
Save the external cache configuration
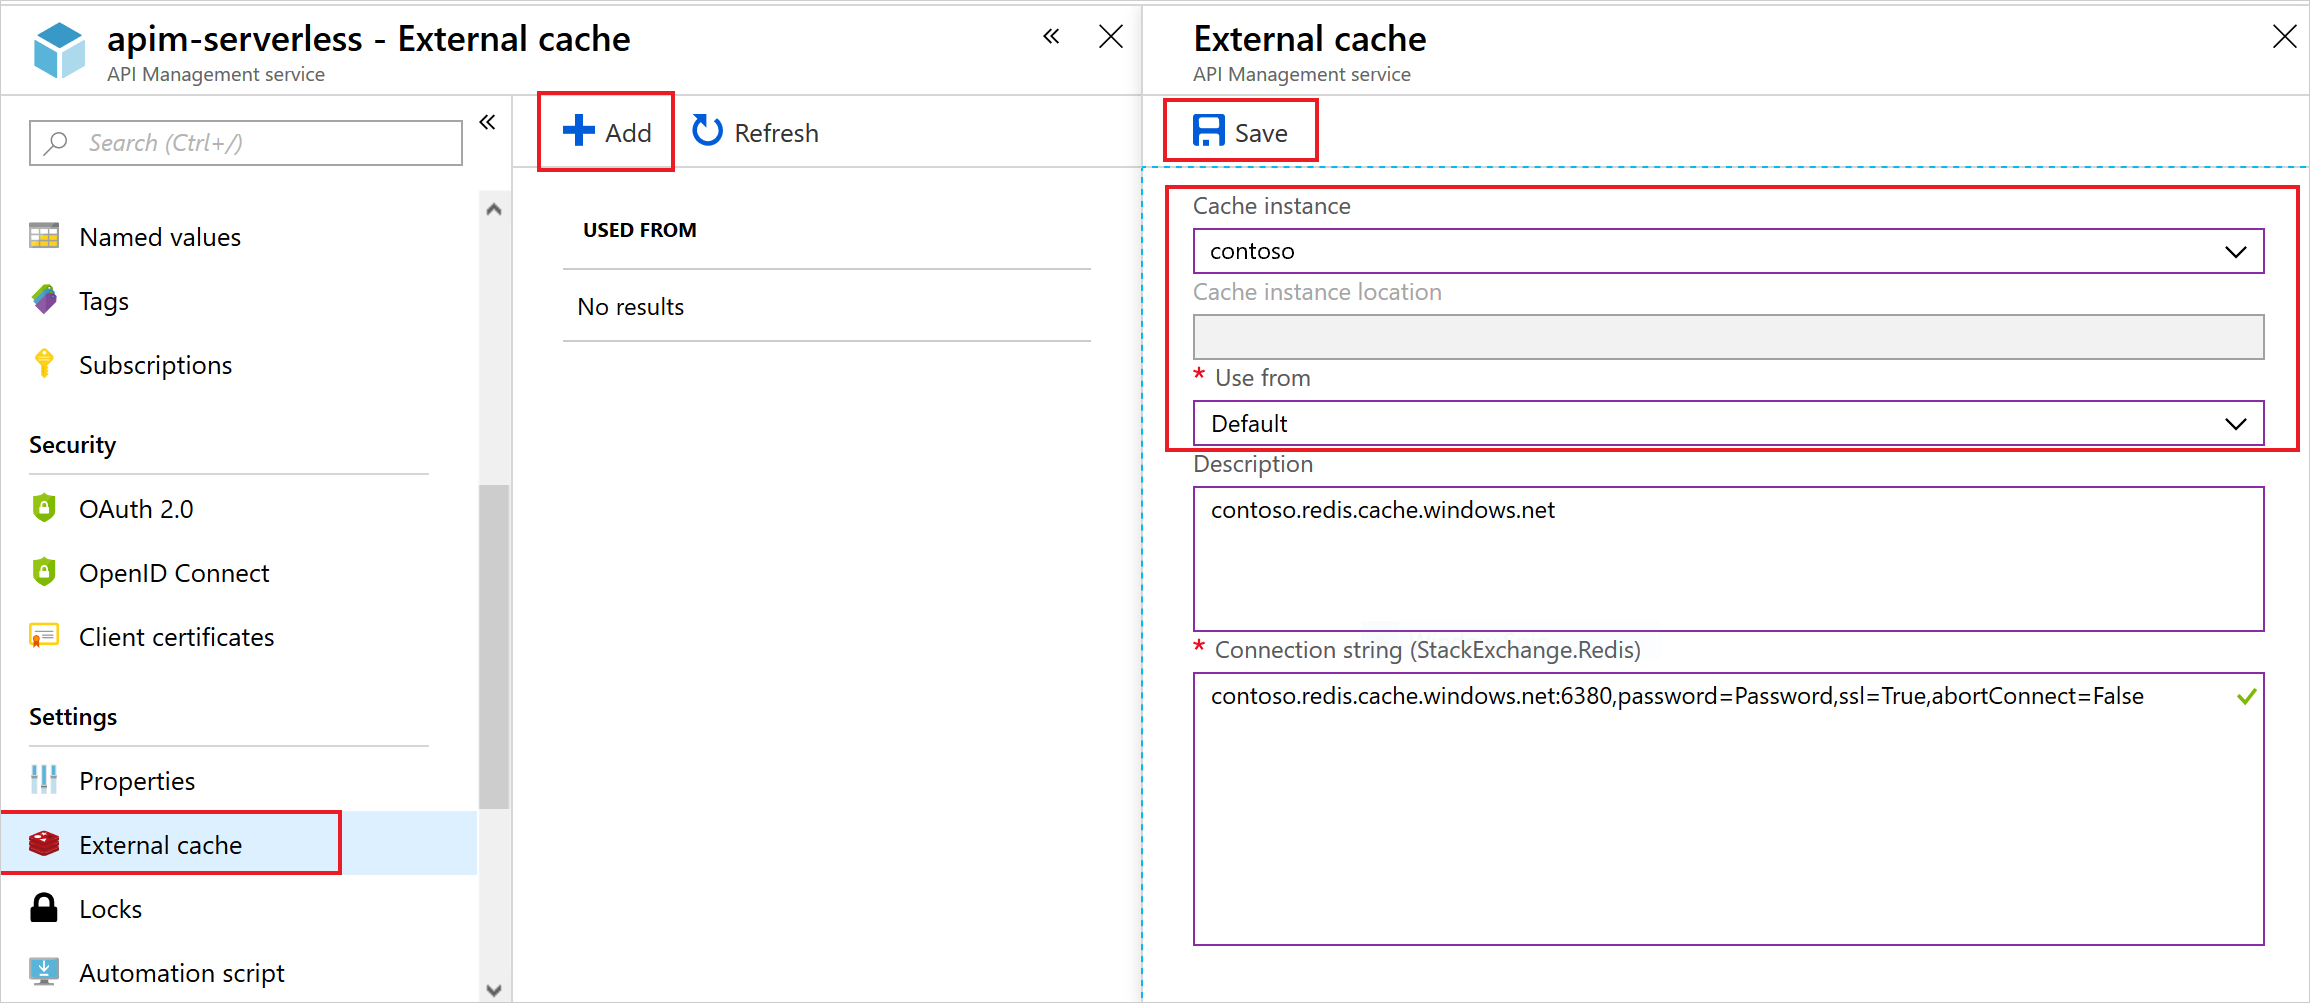pos(1240,131)
